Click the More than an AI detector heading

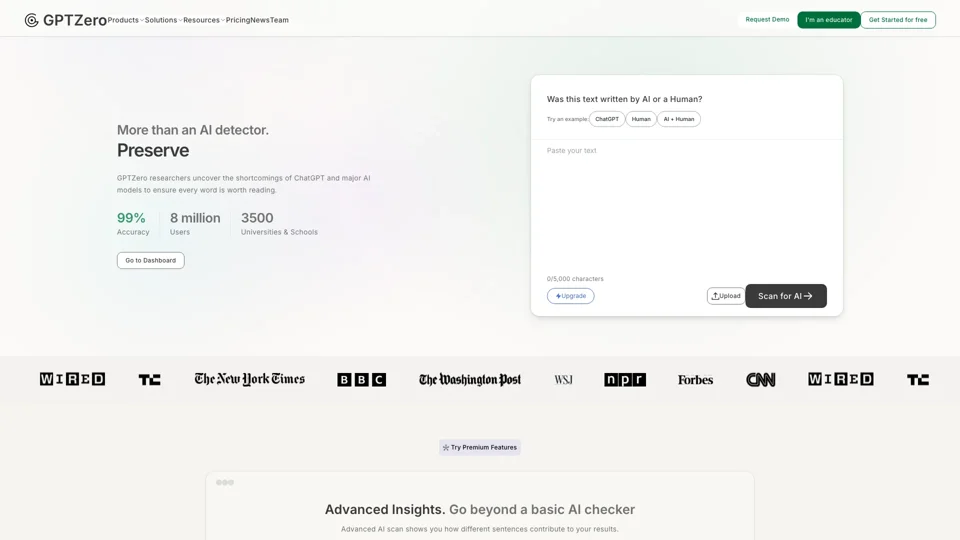pyautogui.click(x=193, y=130)
